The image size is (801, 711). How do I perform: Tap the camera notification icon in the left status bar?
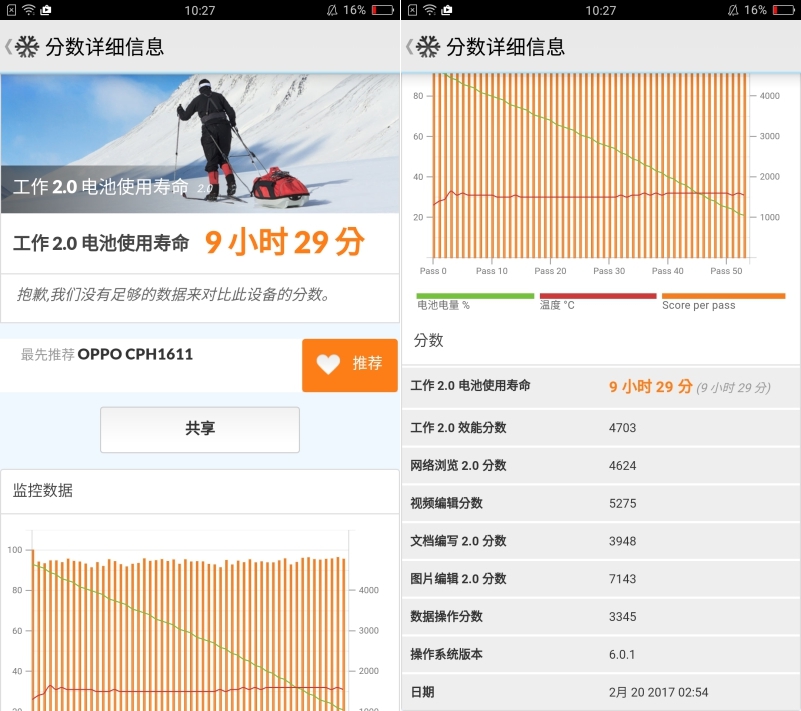(45, 10)
